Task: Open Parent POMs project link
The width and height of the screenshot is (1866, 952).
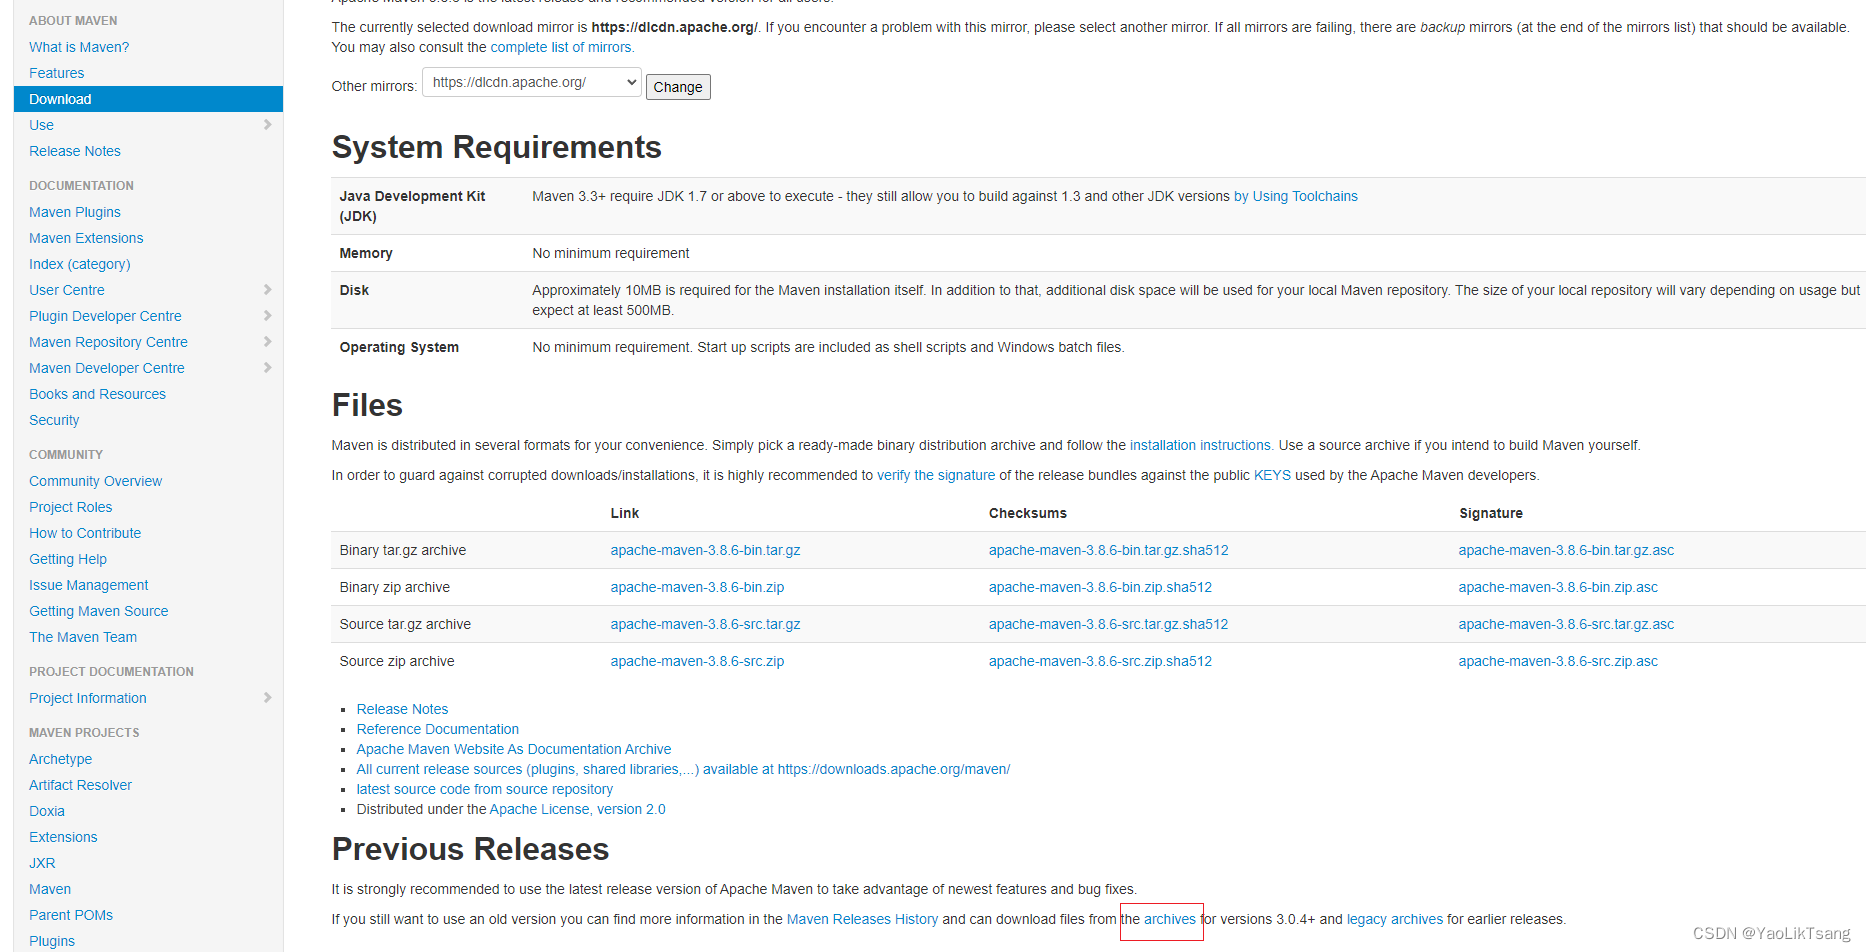Action: point(71,915)
